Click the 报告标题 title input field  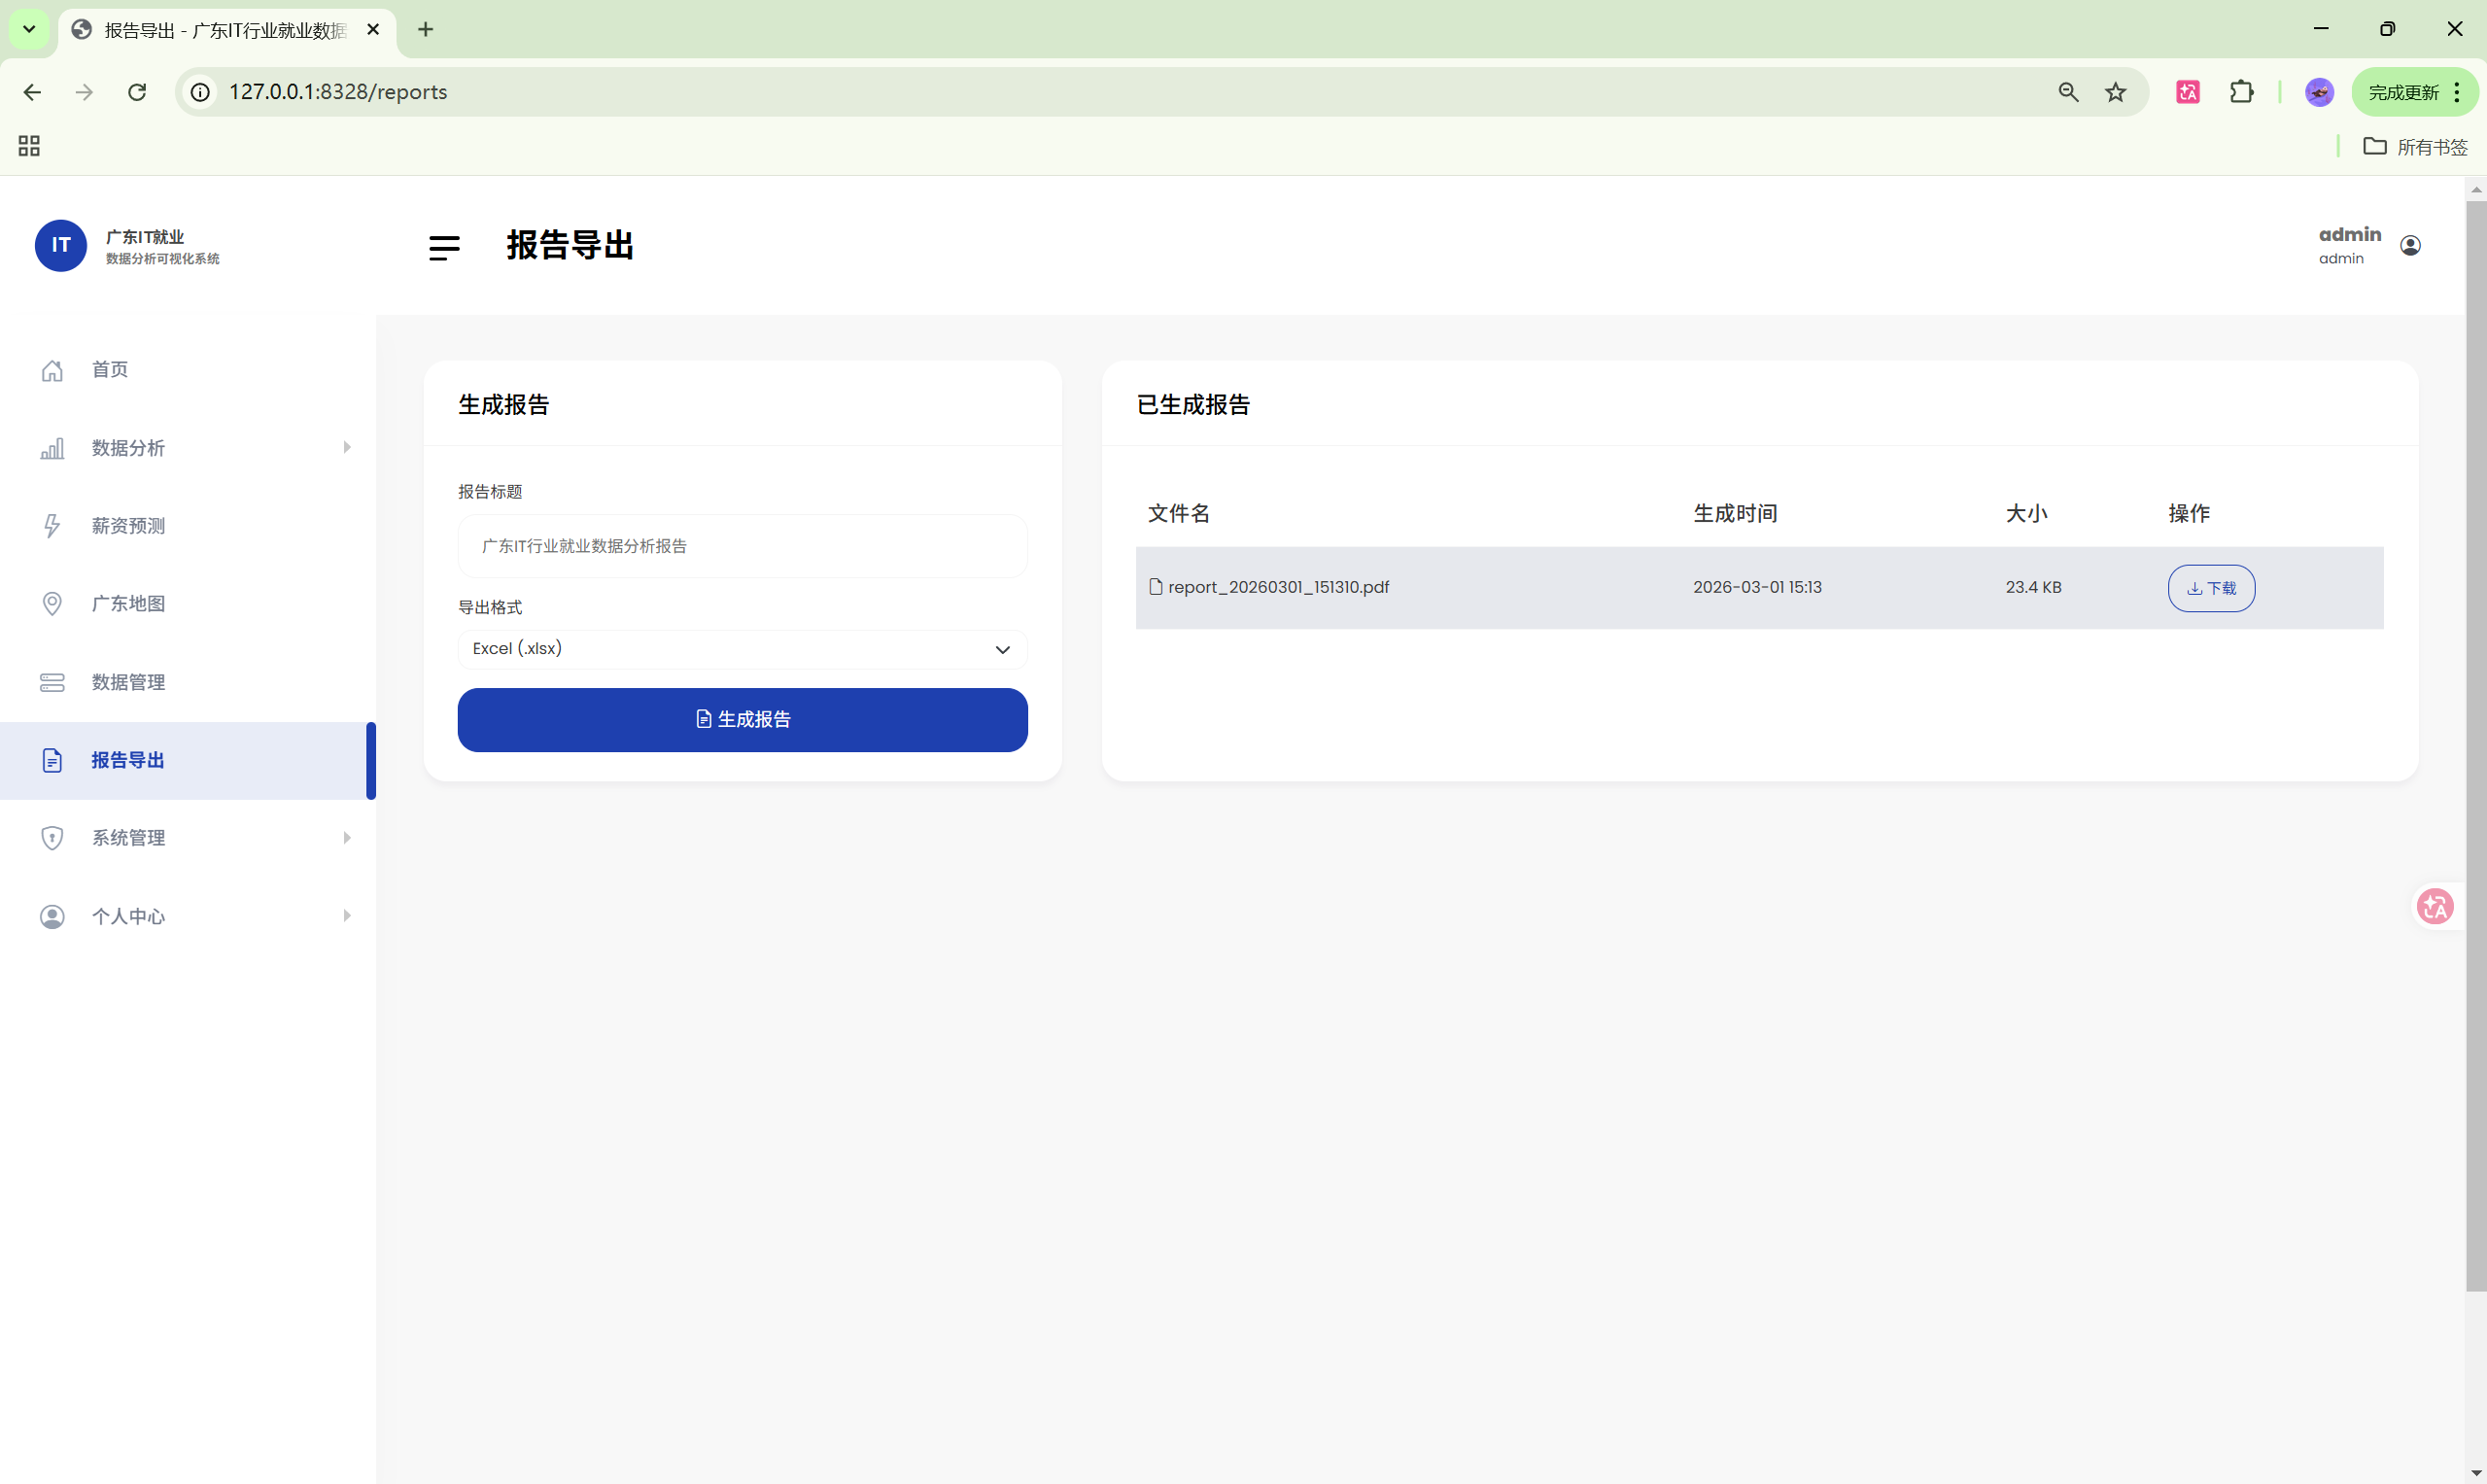click(x=742, y=546)
